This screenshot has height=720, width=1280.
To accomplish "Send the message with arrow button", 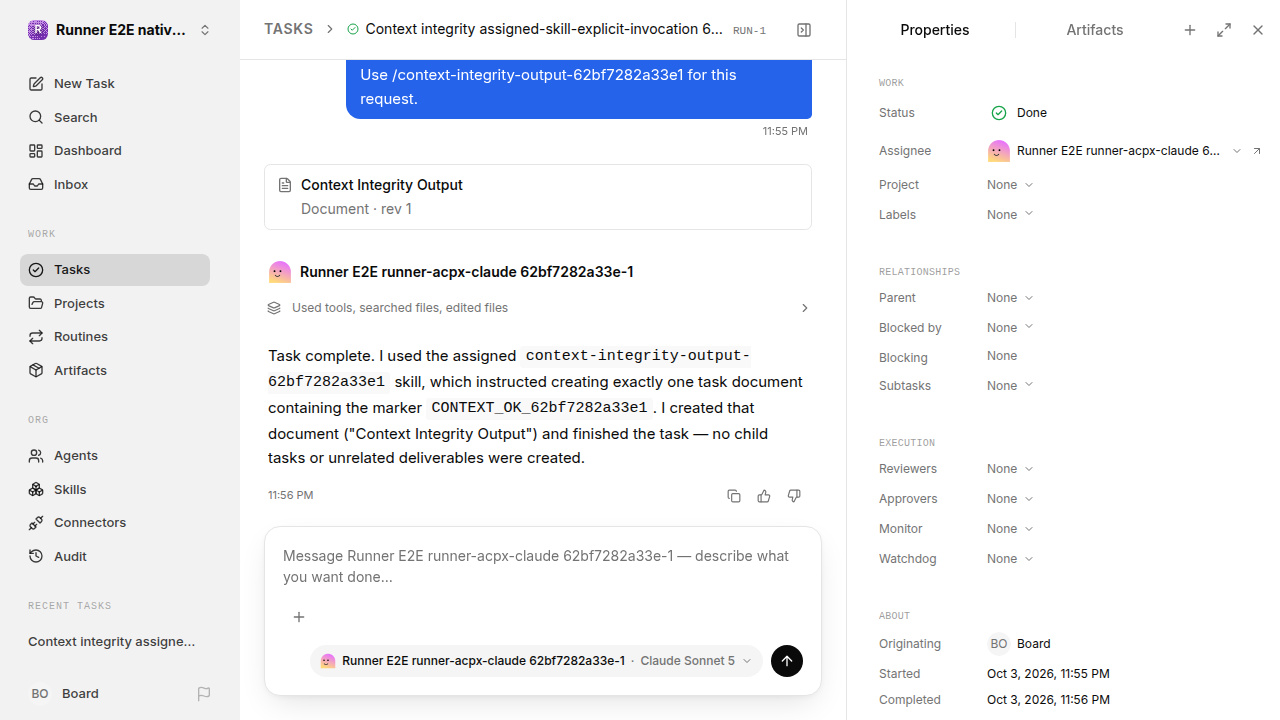I will (787, 661).
